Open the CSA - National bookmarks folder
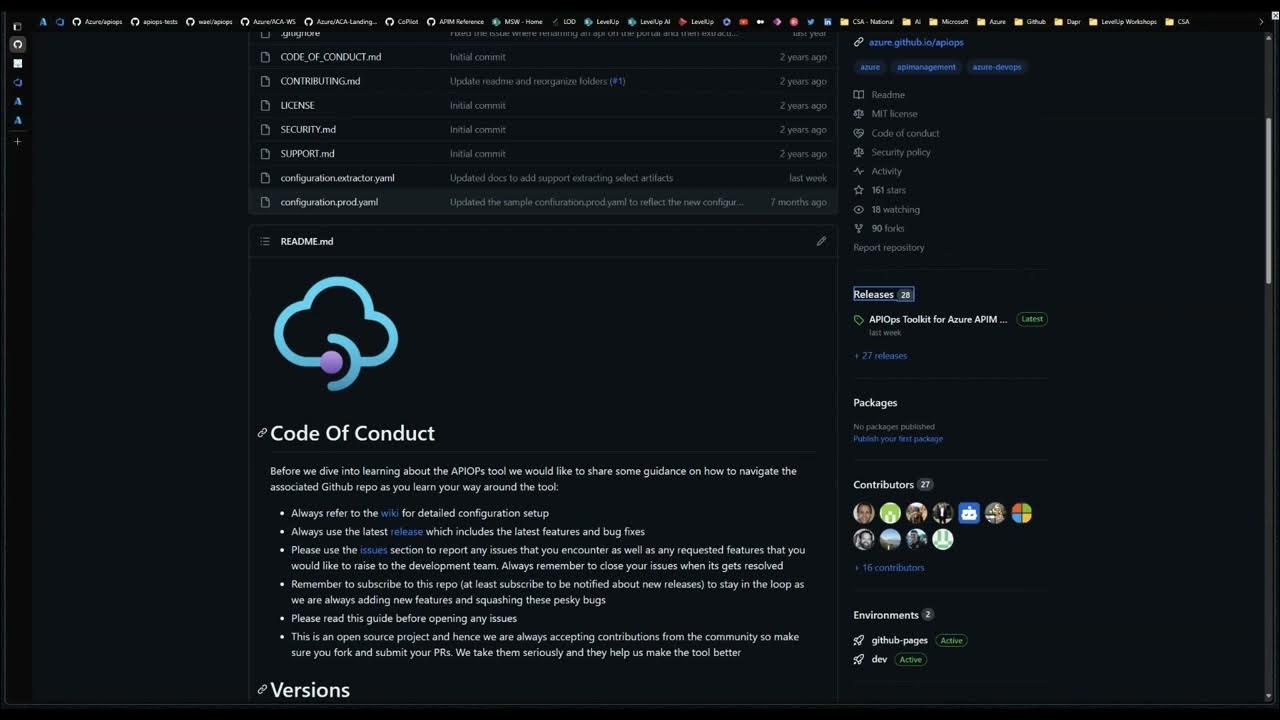Image resolution: width=1280 pixels, height=720 pixels. (867, 21)
